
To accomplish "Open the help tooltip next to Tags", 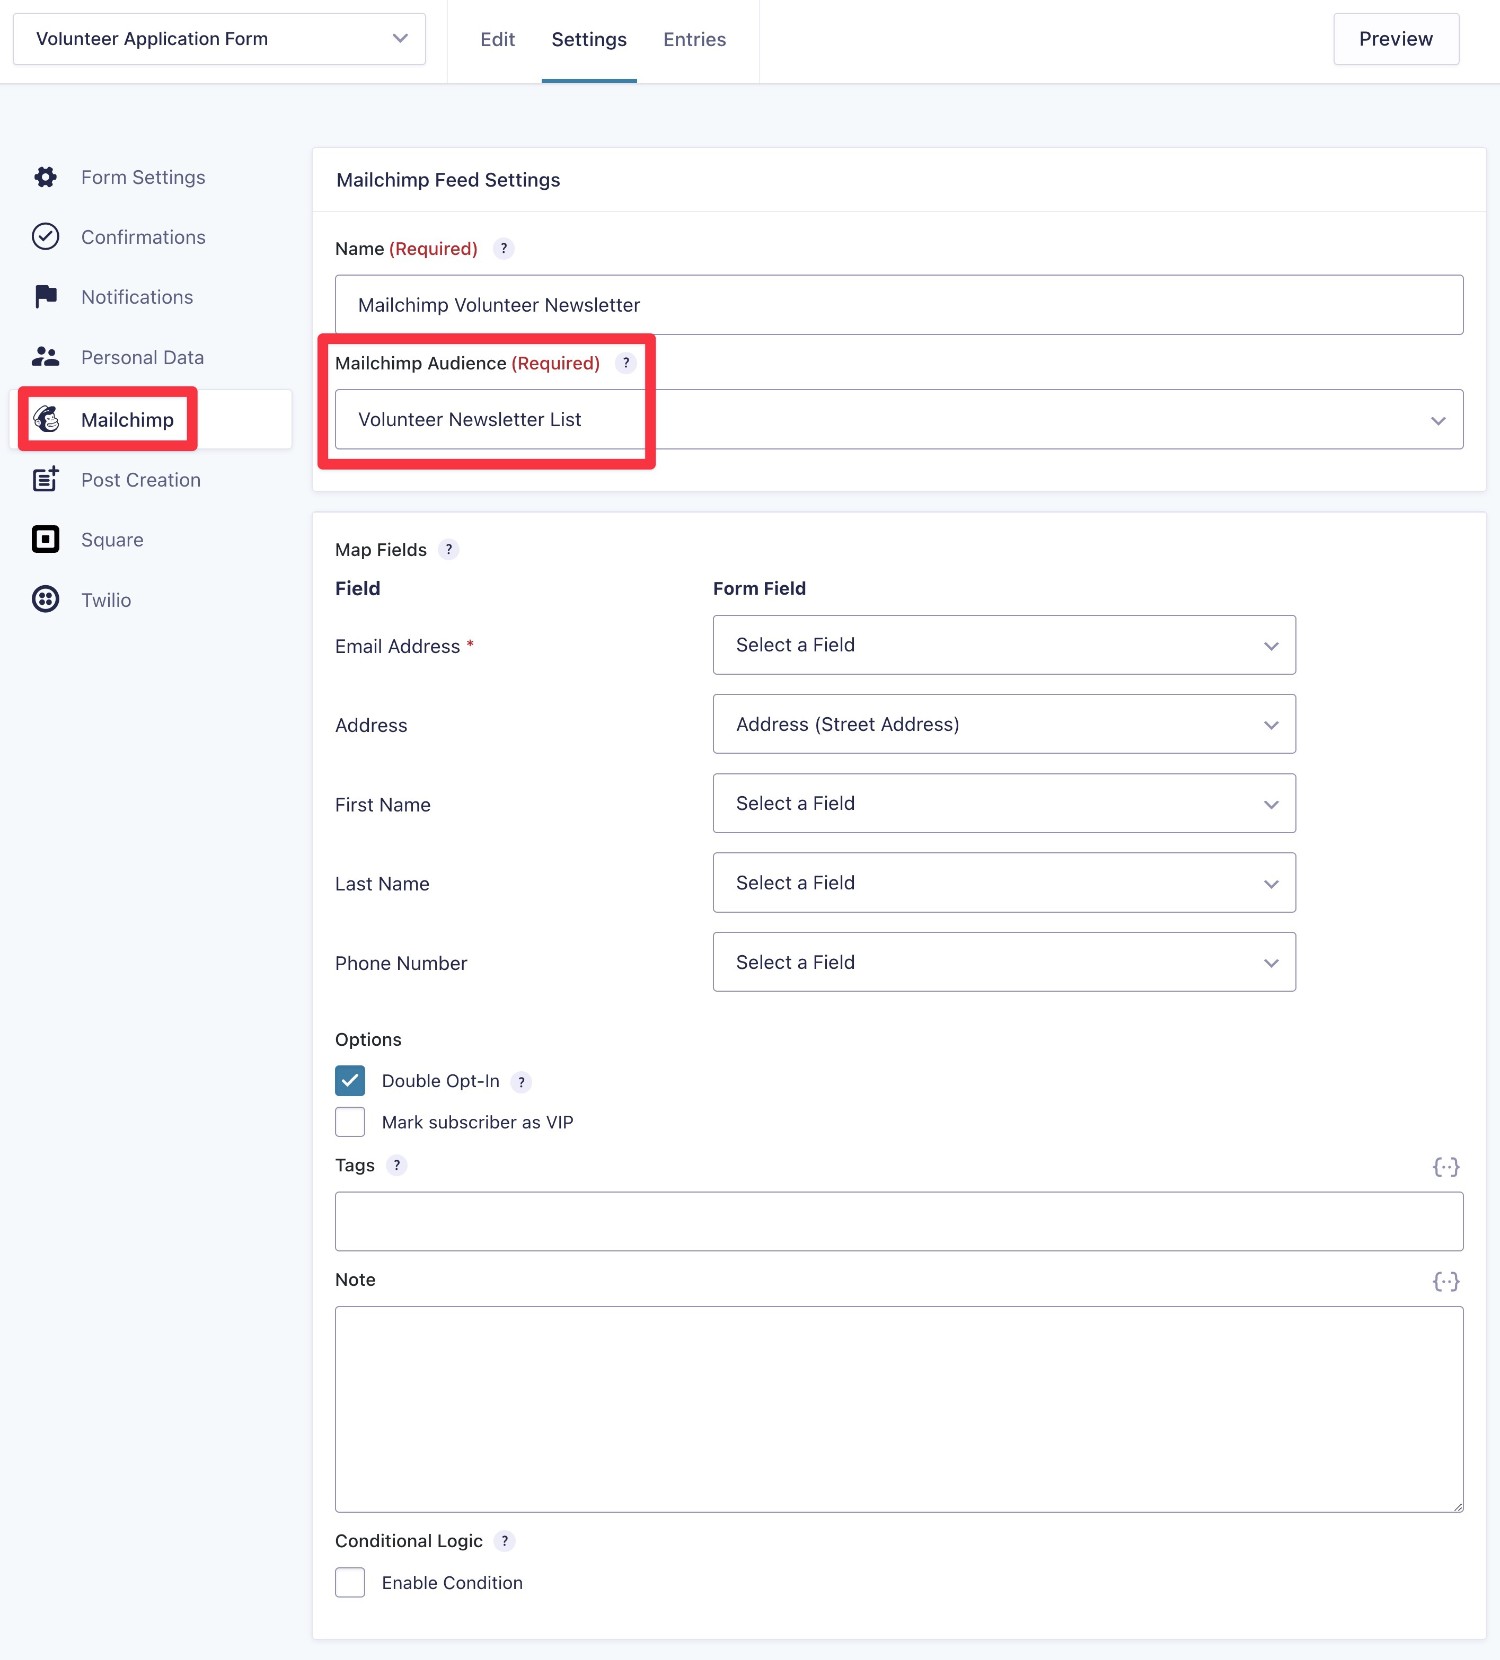I will (x=397, y=1165).
